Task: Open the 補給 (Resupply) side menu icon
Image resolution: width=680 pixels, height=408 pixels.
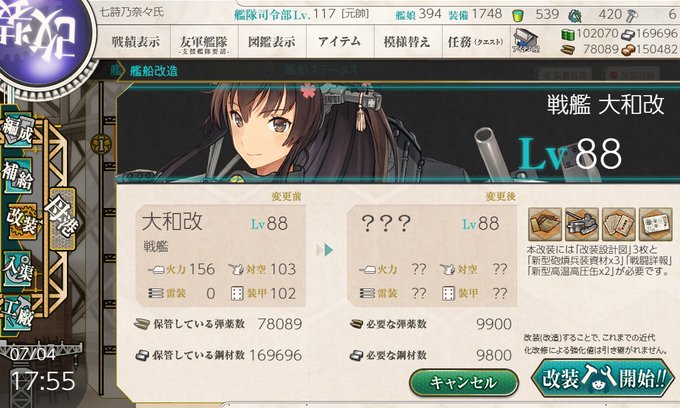Action: [18, 176]
